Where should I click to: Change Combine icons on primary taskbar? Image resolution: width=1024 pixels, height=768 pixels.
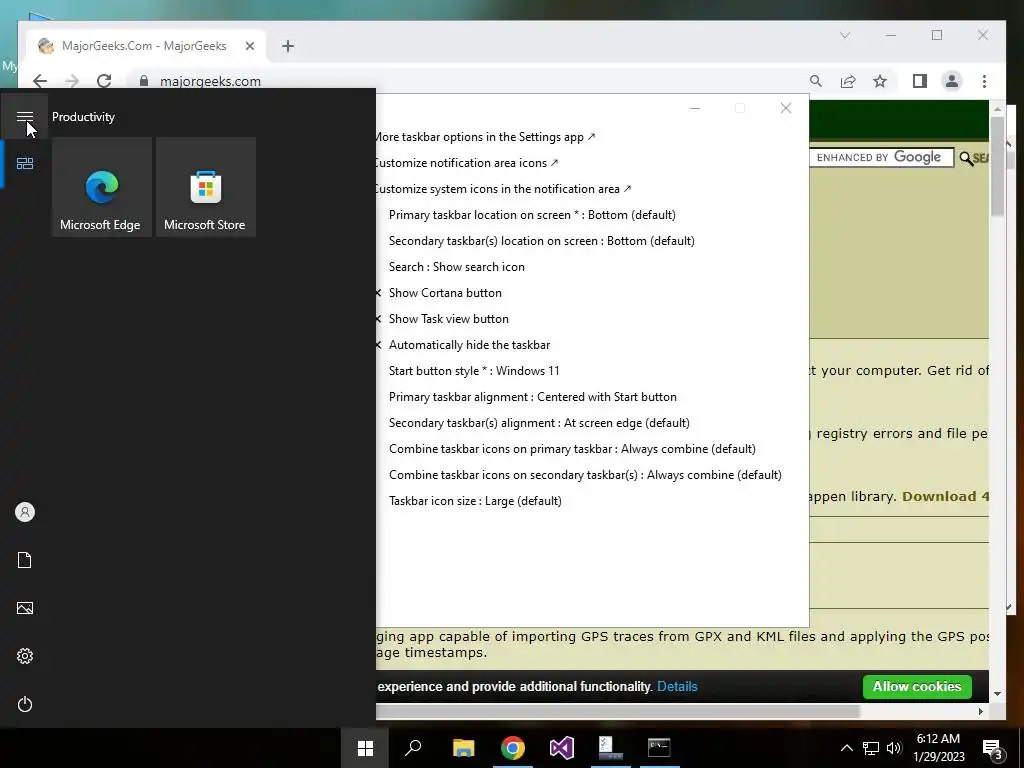point(572,449)
